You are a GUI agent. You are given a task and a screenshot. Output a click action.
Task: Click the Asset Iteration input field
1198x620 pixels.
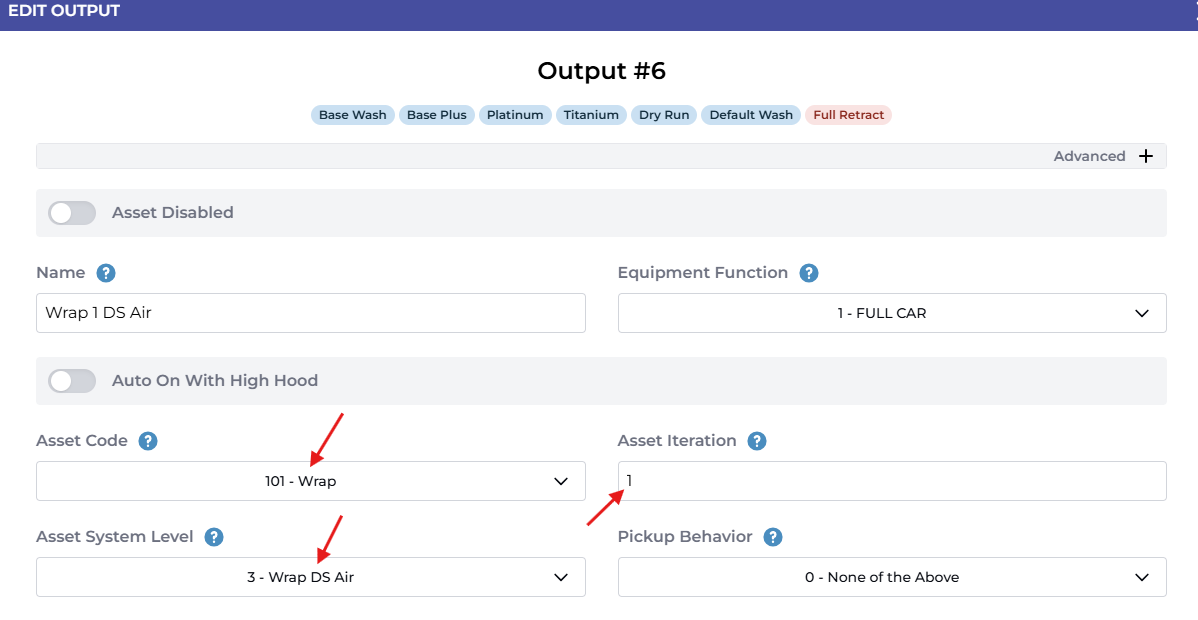(891, 481)
